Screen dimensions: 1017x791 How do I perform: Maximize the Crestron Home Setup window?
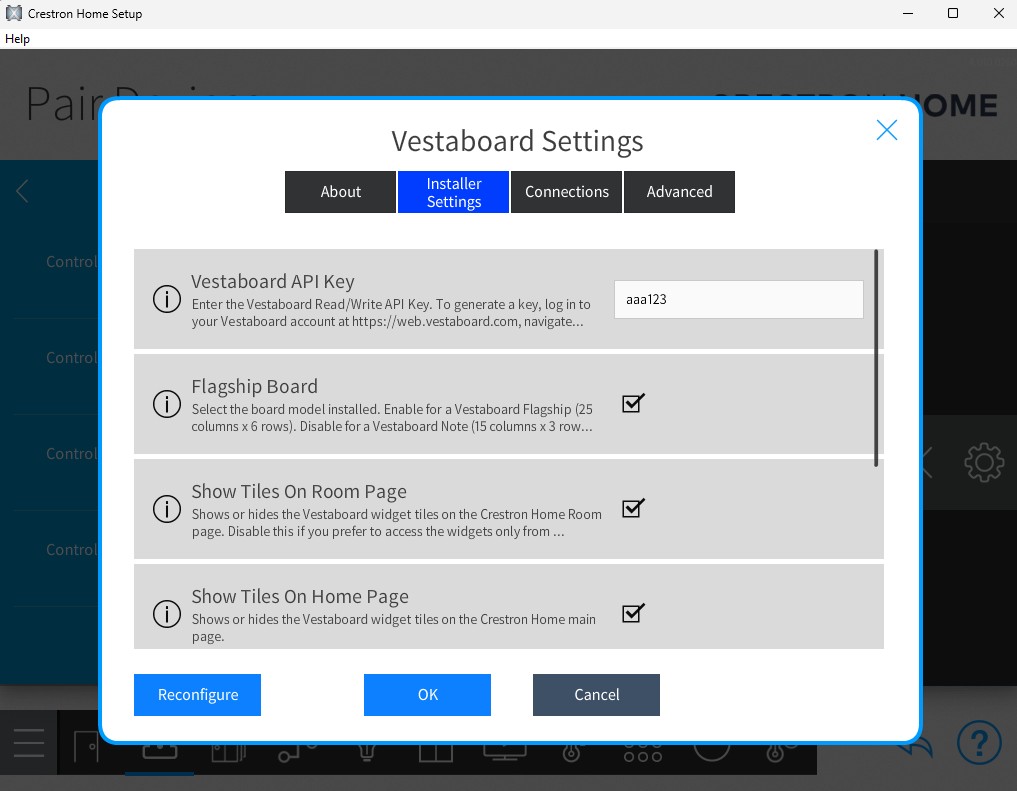953,13
